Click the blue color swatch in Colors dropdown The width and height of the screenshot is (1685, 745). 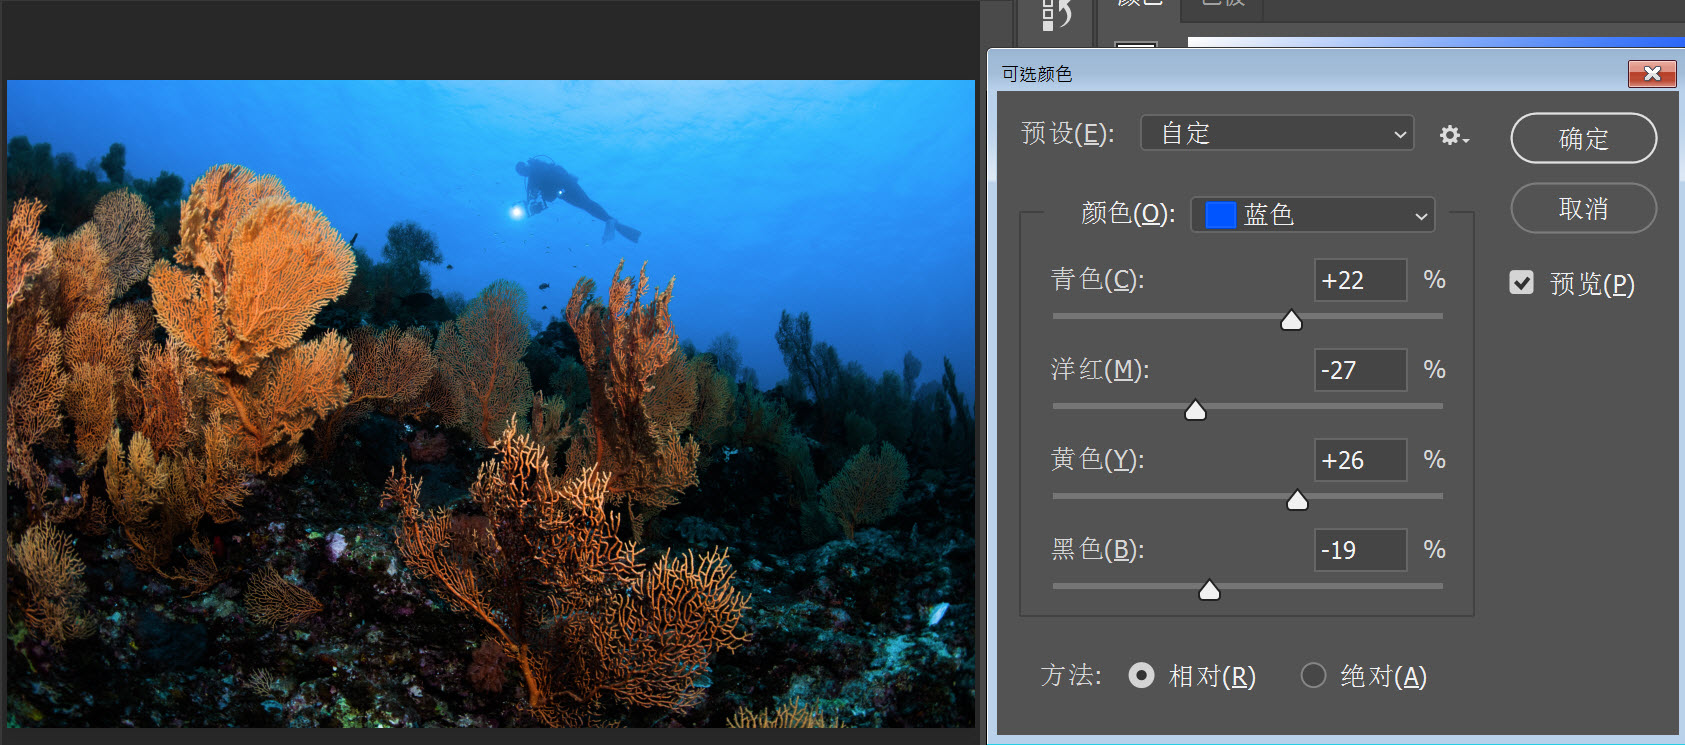1220,215
